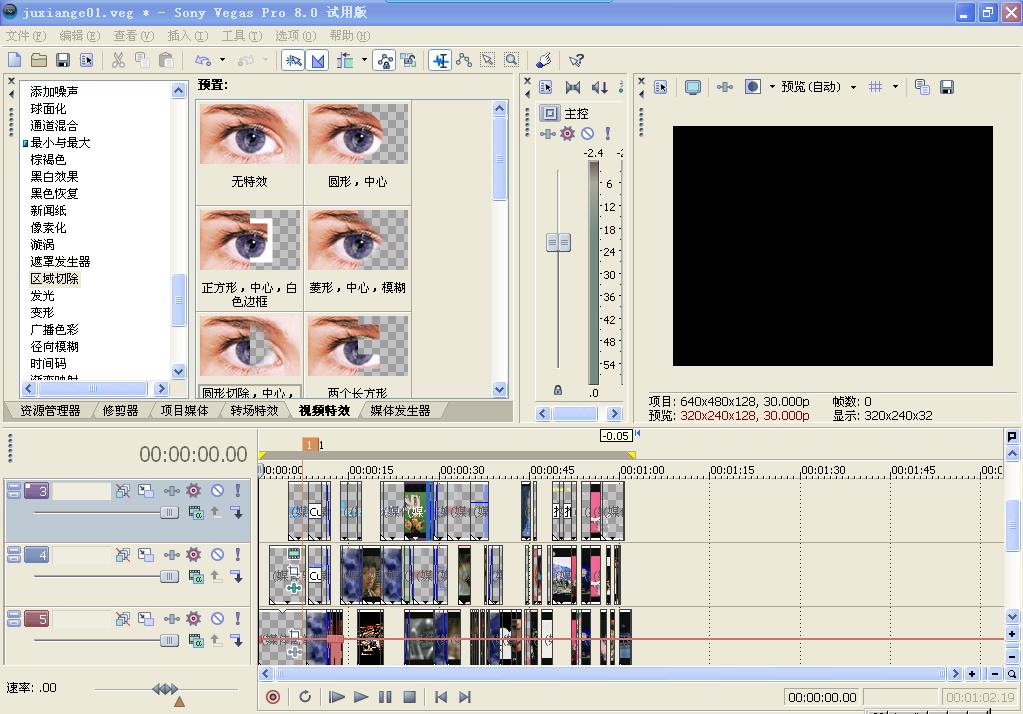Save snapshot to file in preview window
Screen dimensions: 1023x714
pyautogui.click(x=946, y=87)
